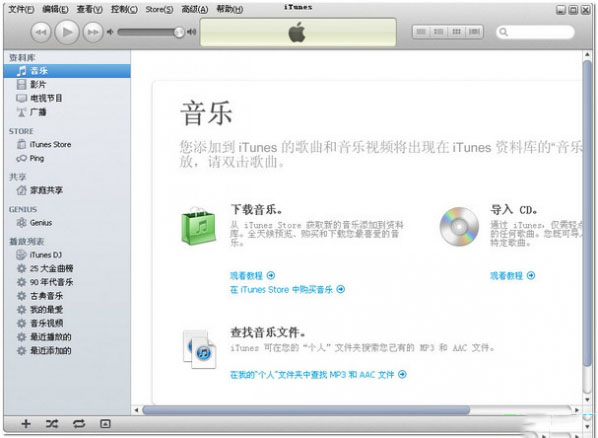This screenshot has height=438, width=598.
Task: Open the 控制(C) menu
Action: [x=124, y=9]
